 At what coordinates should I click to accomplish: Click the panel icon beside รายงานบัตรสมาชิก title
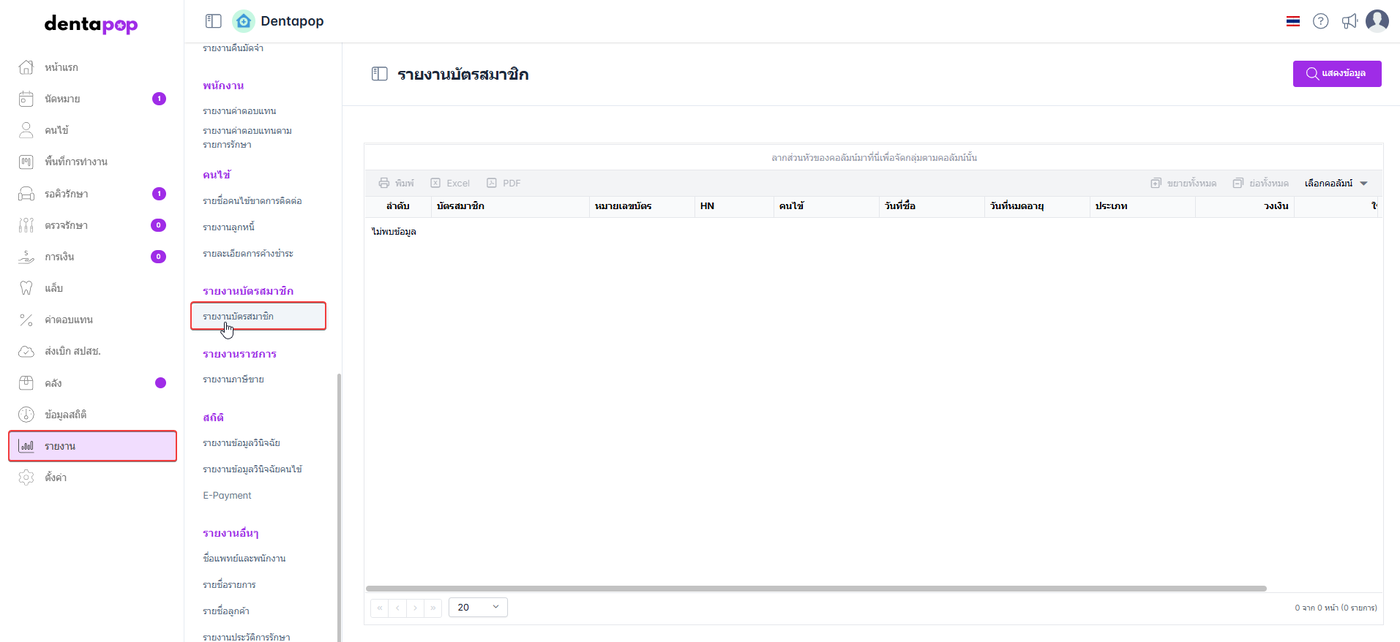point(379,74)
